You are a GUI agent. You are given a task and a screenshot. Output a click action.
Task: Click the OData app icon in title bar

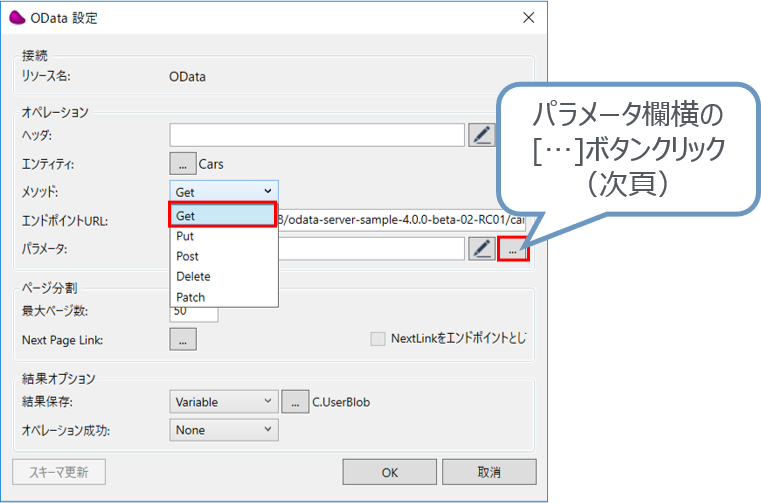tap(17, 18)
